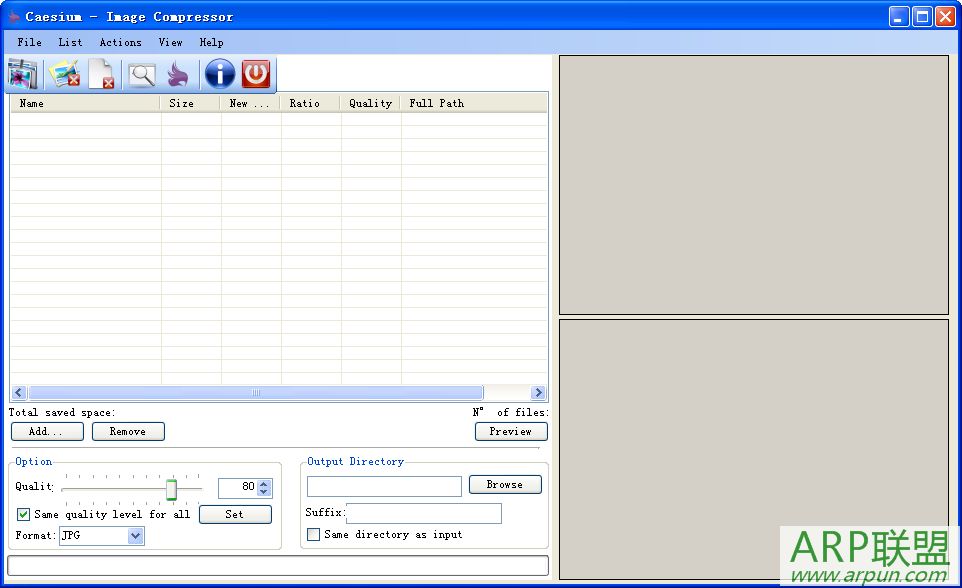Screen dimensions: 962x588
Task: Click the red power exit icon
Action: pos(256,74)
